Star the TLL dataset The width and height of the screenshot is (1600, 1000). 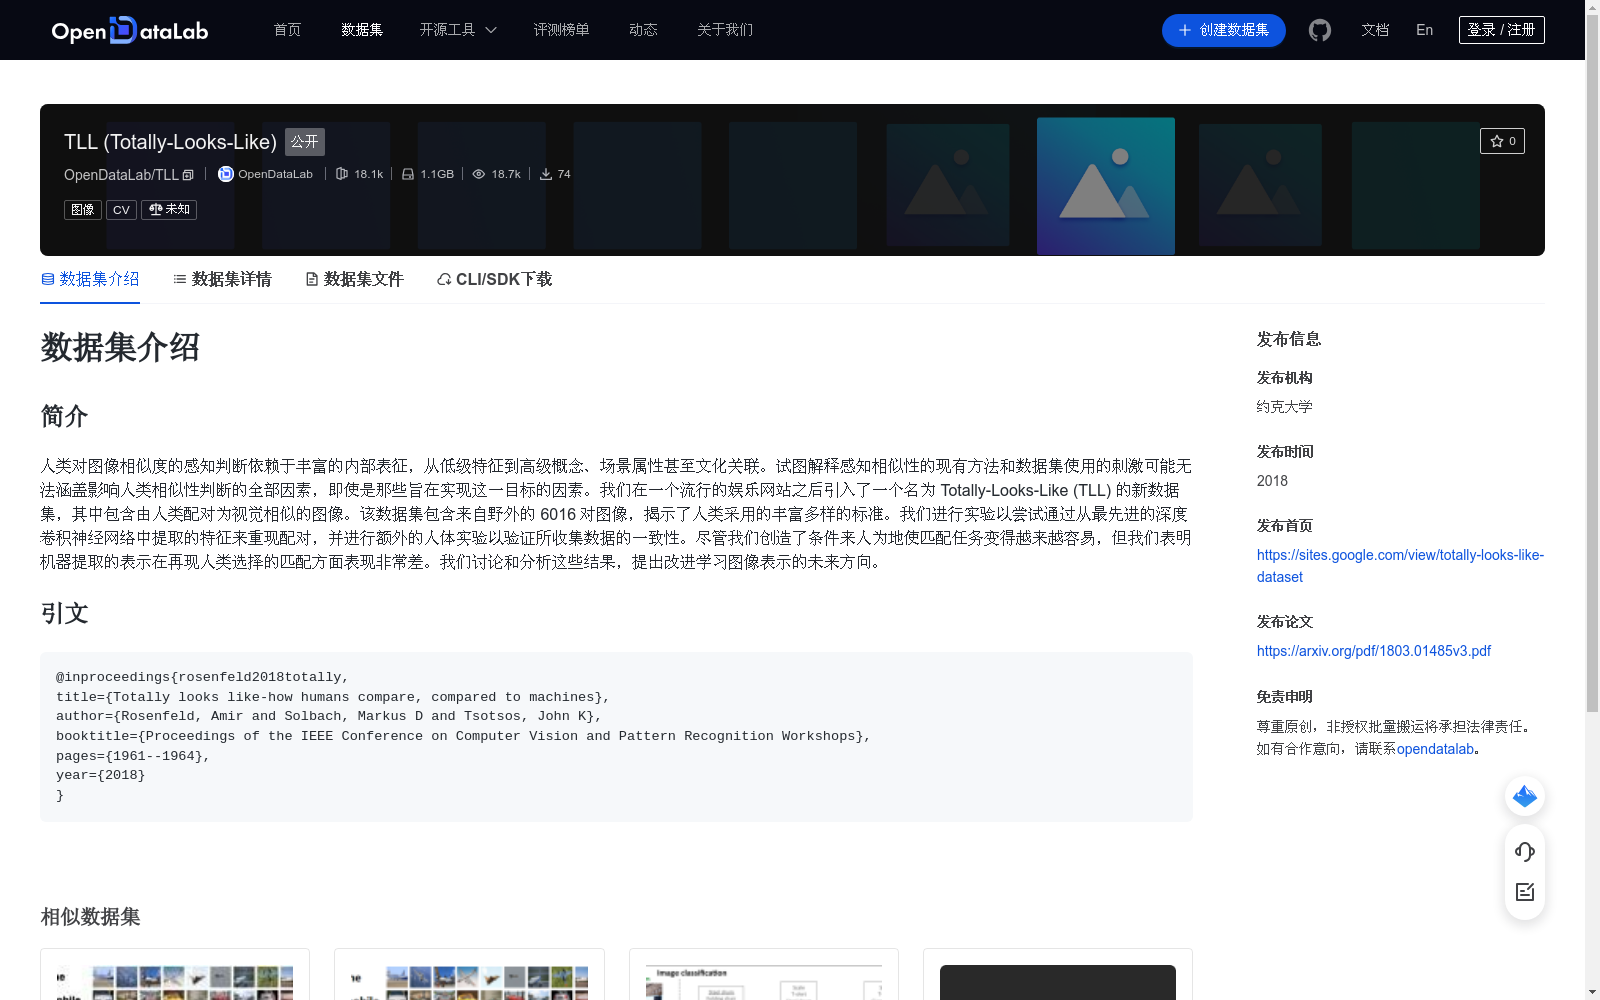point(1502,141)
